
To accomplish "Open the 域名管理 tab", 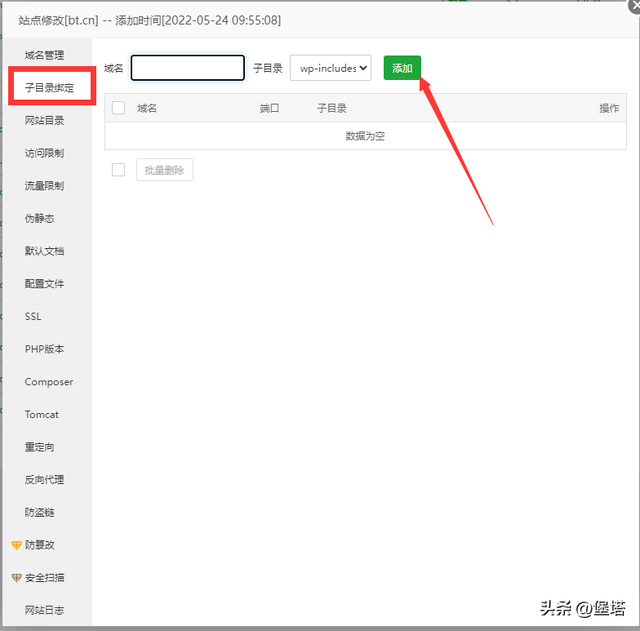I will point(44,55).
